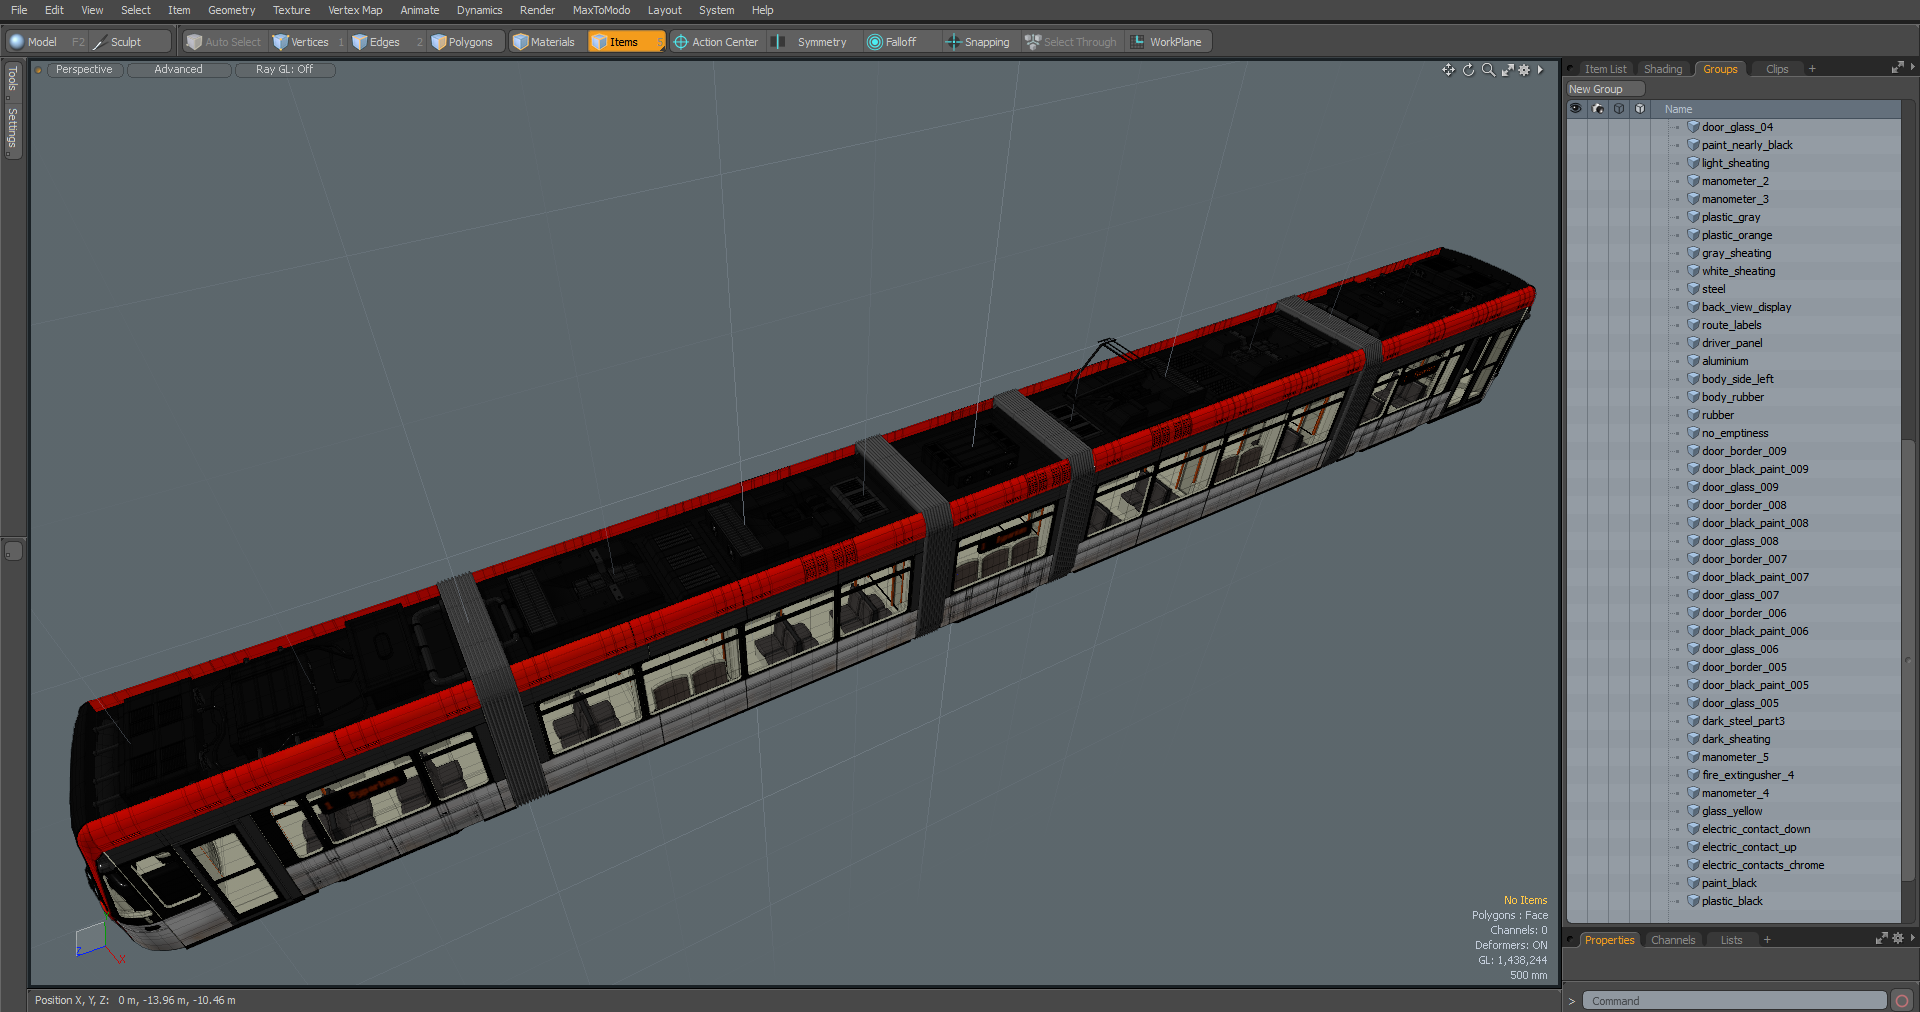
Task: Add a new tab with plus beside Clips
Action: point(1812,69)
